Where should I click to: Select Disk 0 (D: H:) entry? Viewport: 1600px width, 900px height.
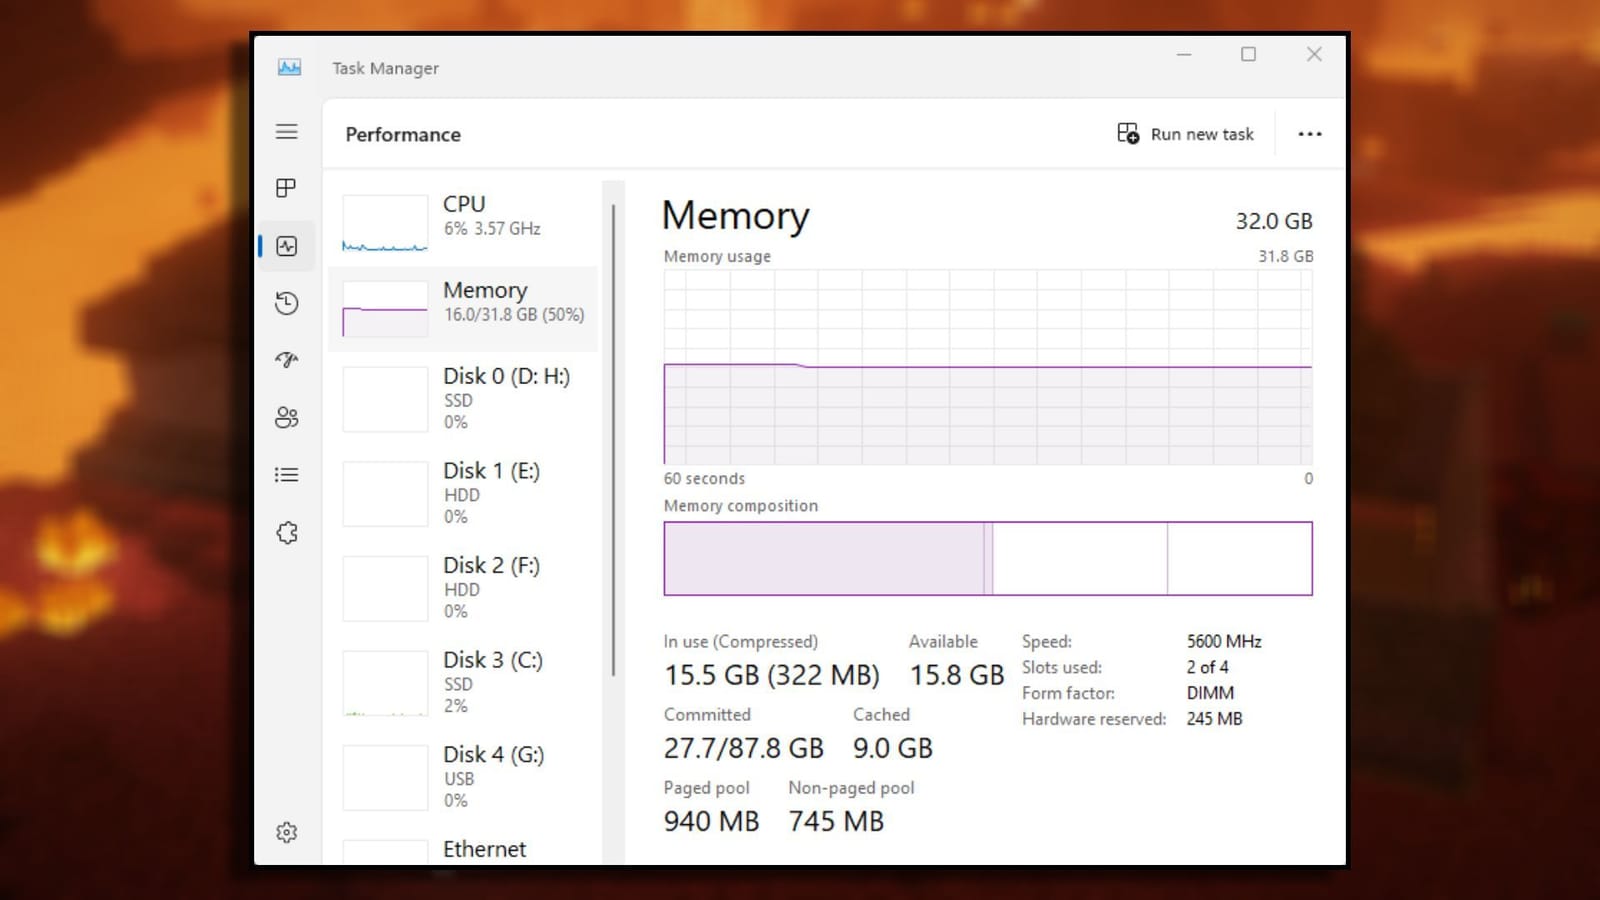pyautogui.click(x=463, y=398)
